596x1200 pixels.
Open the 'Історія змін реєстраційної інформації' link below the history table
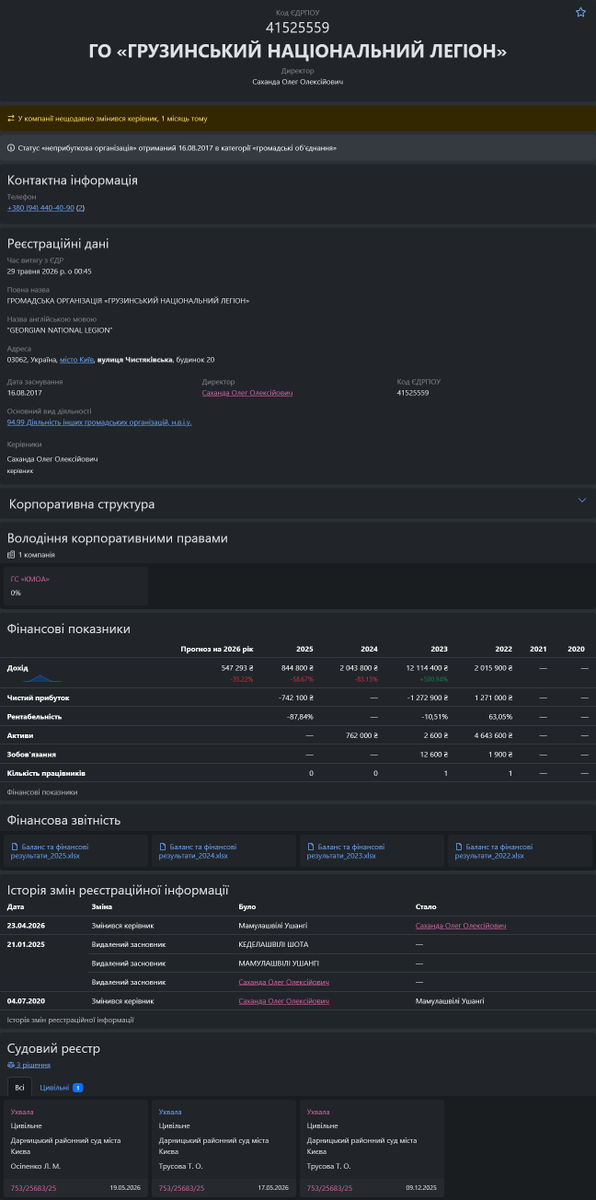(70, 1019)
